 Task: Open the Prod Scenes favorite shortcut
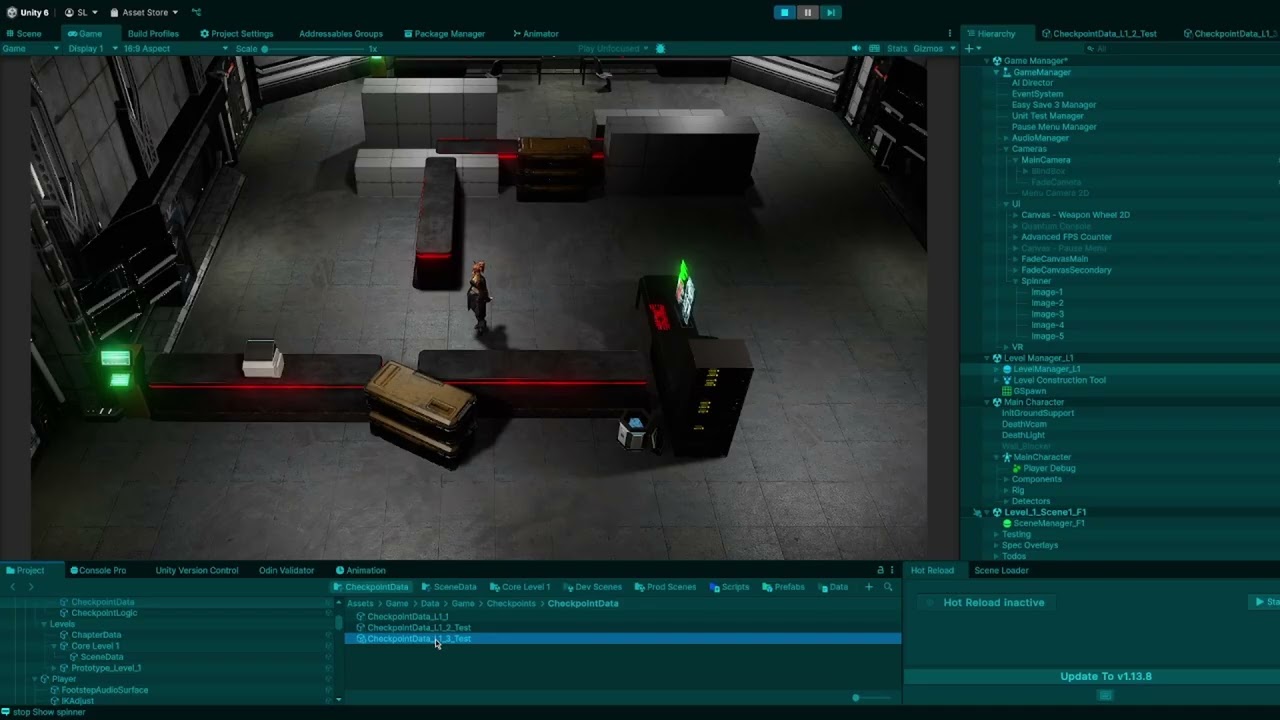click(665, 587)
